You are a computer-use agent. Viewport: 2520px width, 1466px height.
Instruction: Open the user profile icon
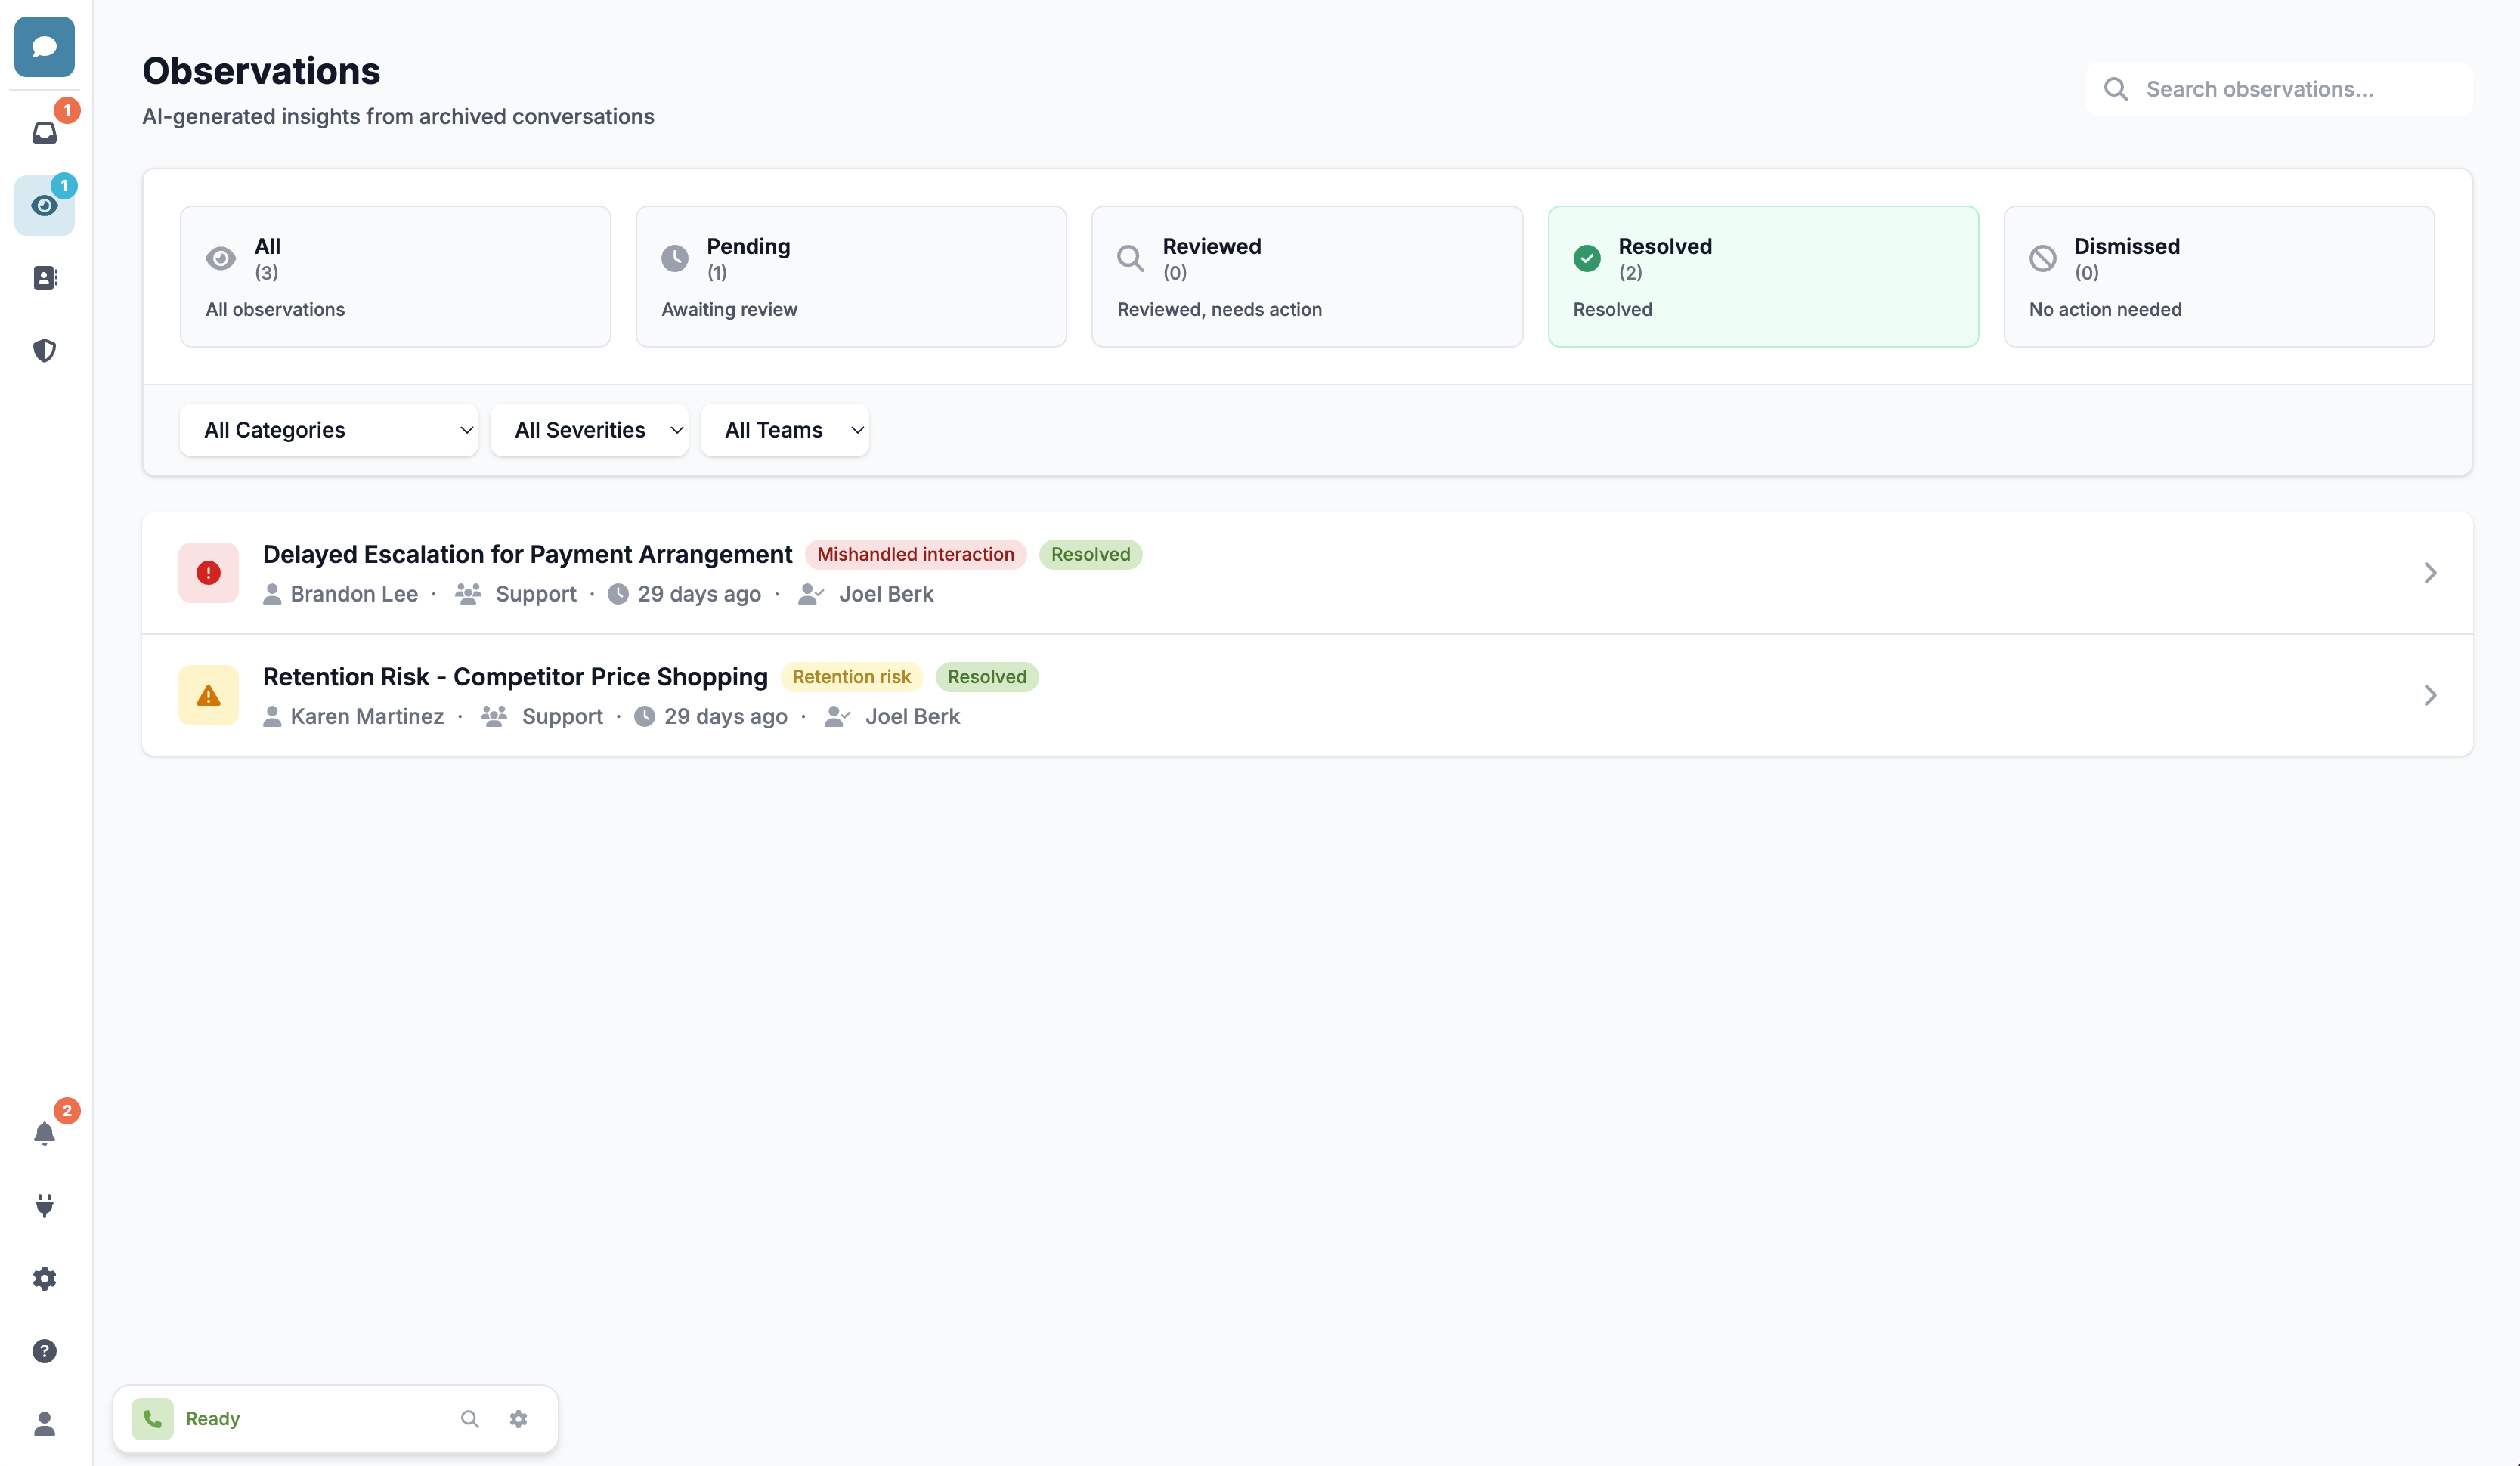(44, 1423)
